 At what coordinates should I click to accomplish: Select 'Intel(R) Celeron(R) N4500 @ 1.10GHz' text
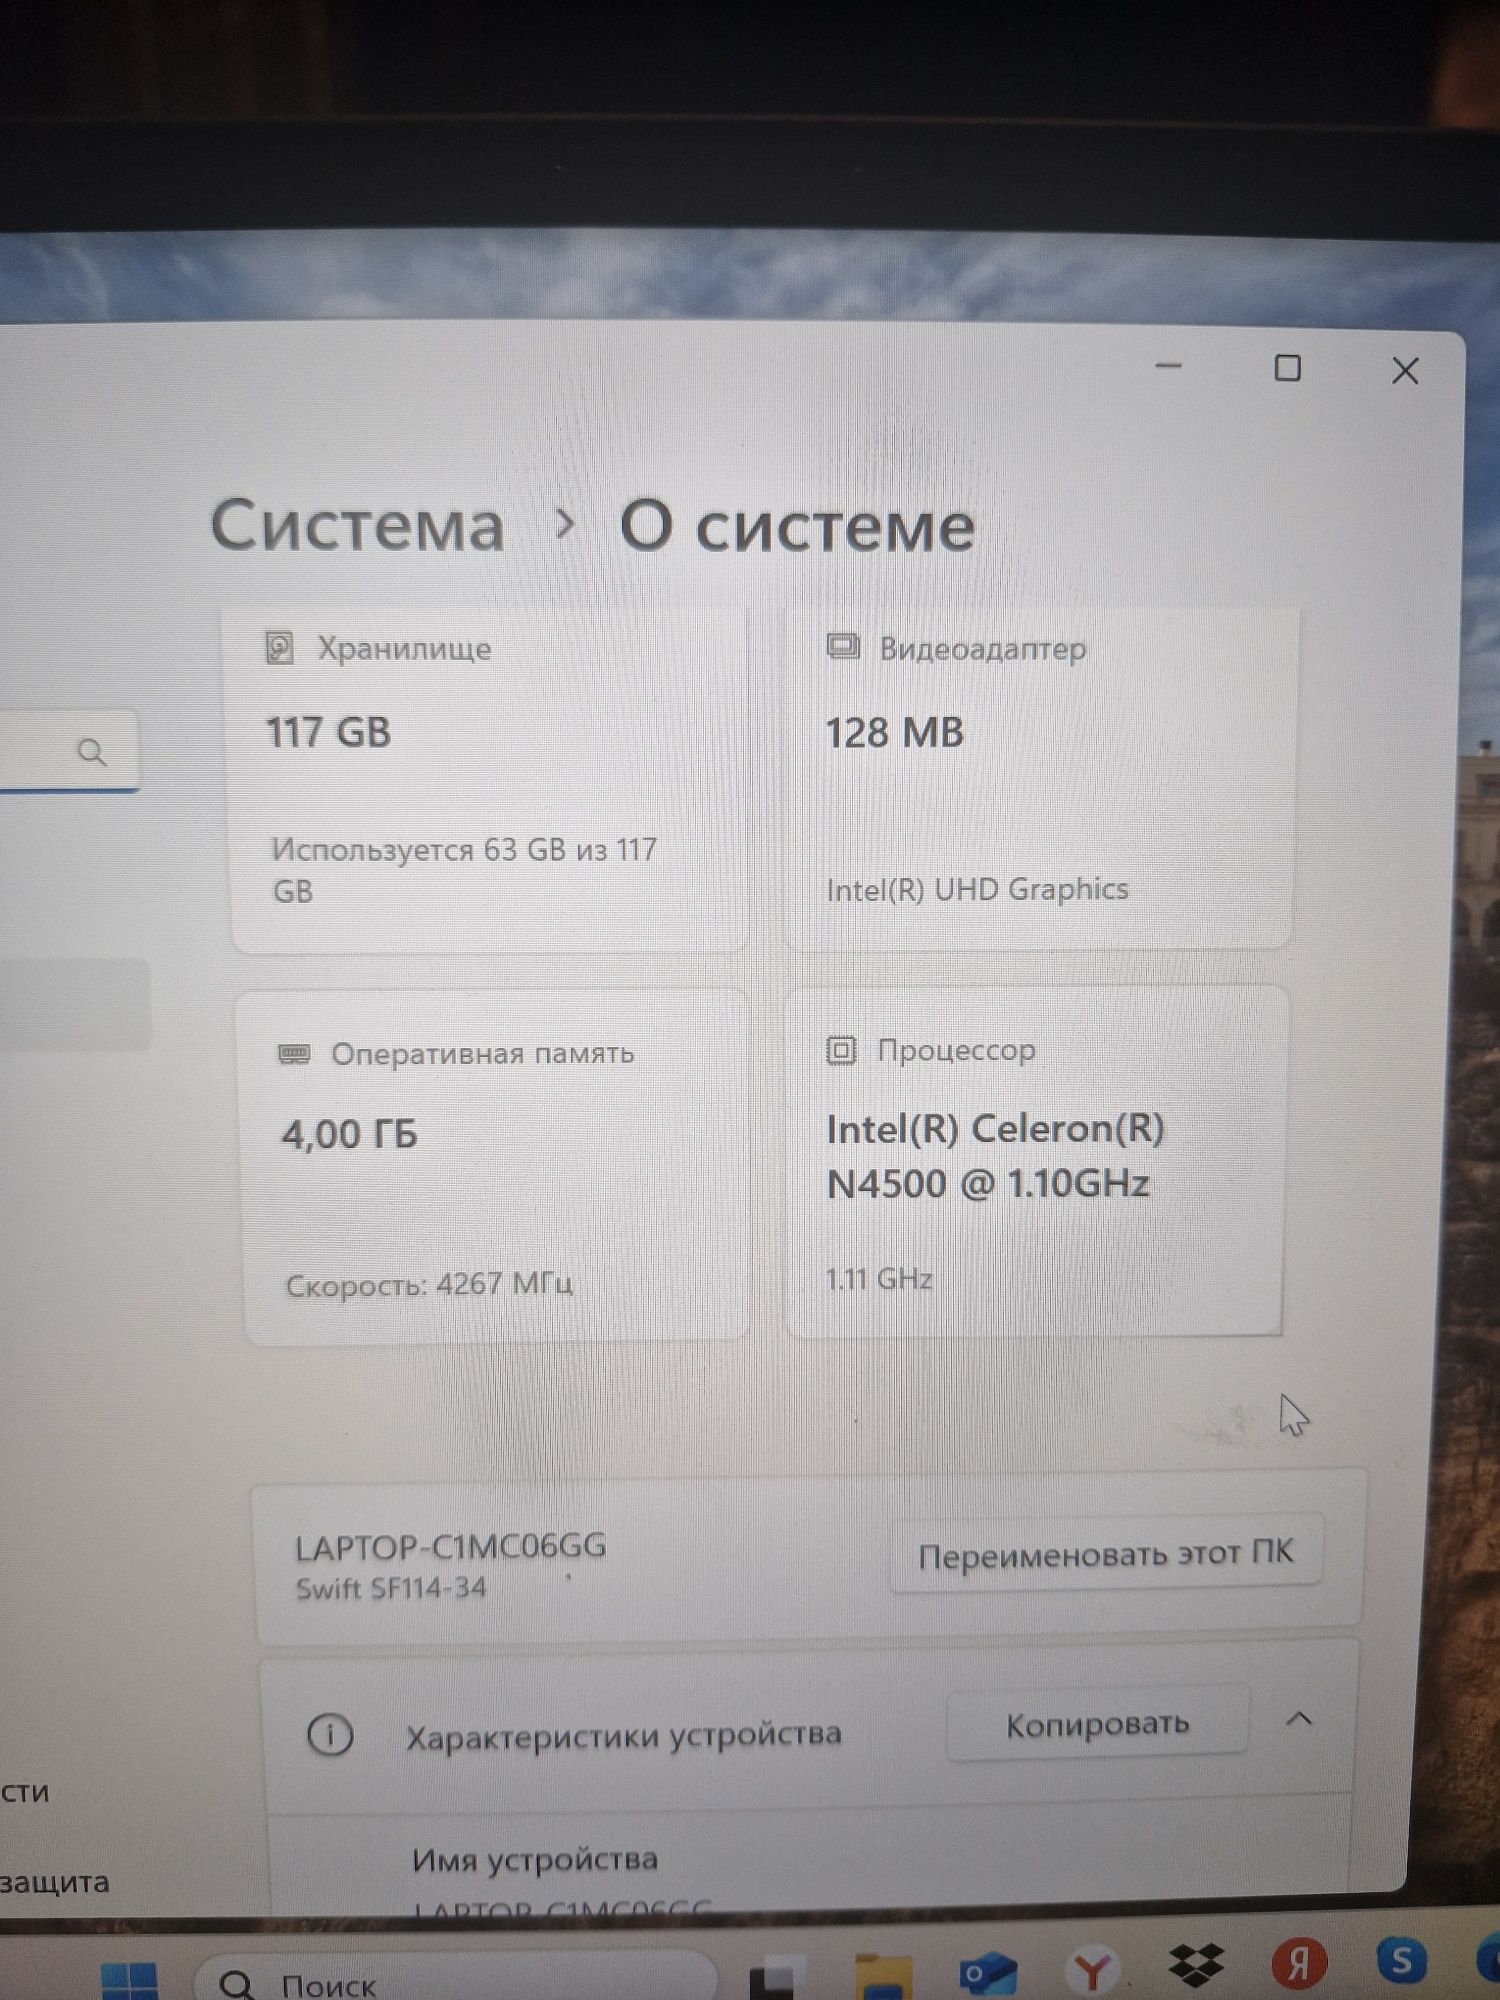[x=996, y=1156]
